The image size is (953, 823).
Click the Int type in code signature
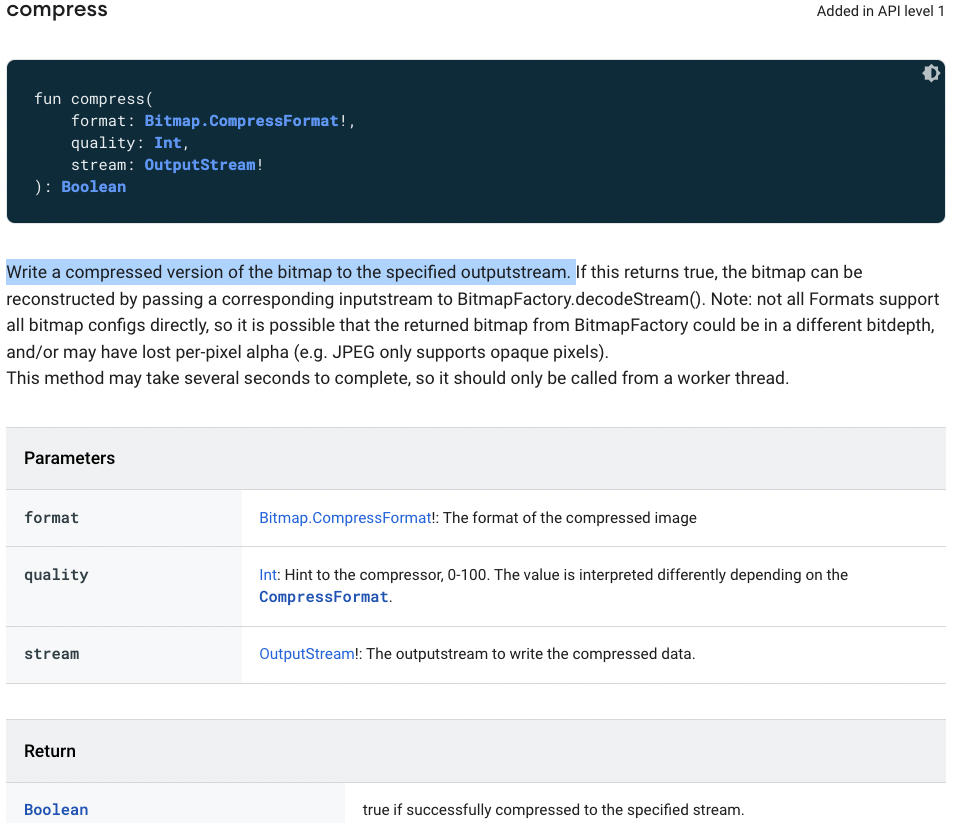(x=167, y=143)
